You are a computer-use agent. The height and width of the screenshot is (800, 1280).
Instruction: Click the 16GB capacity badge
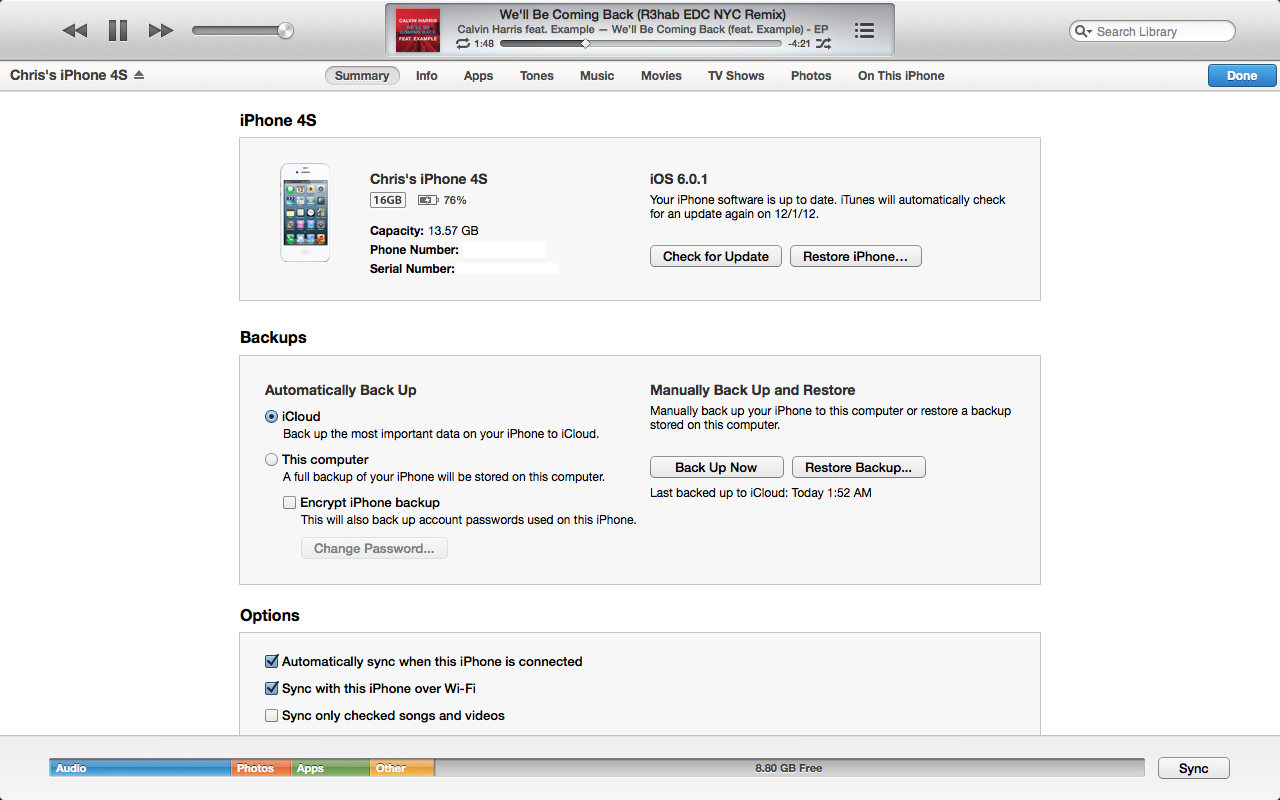[x=388, y=200]
